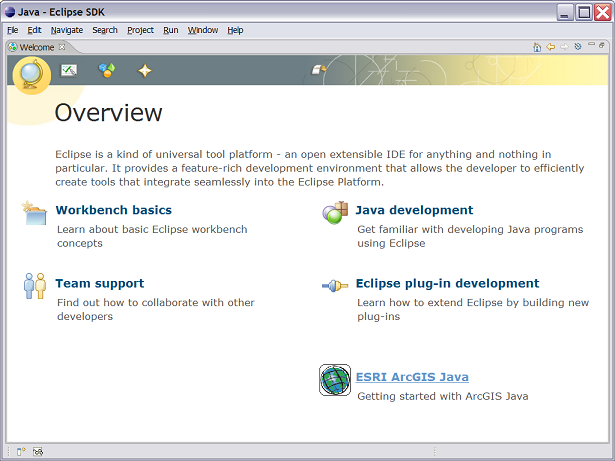The height and width of the screenshot is (461, 615).
Task: Go to the Workbench via the banner icon
Action: [x=319, y=69]
